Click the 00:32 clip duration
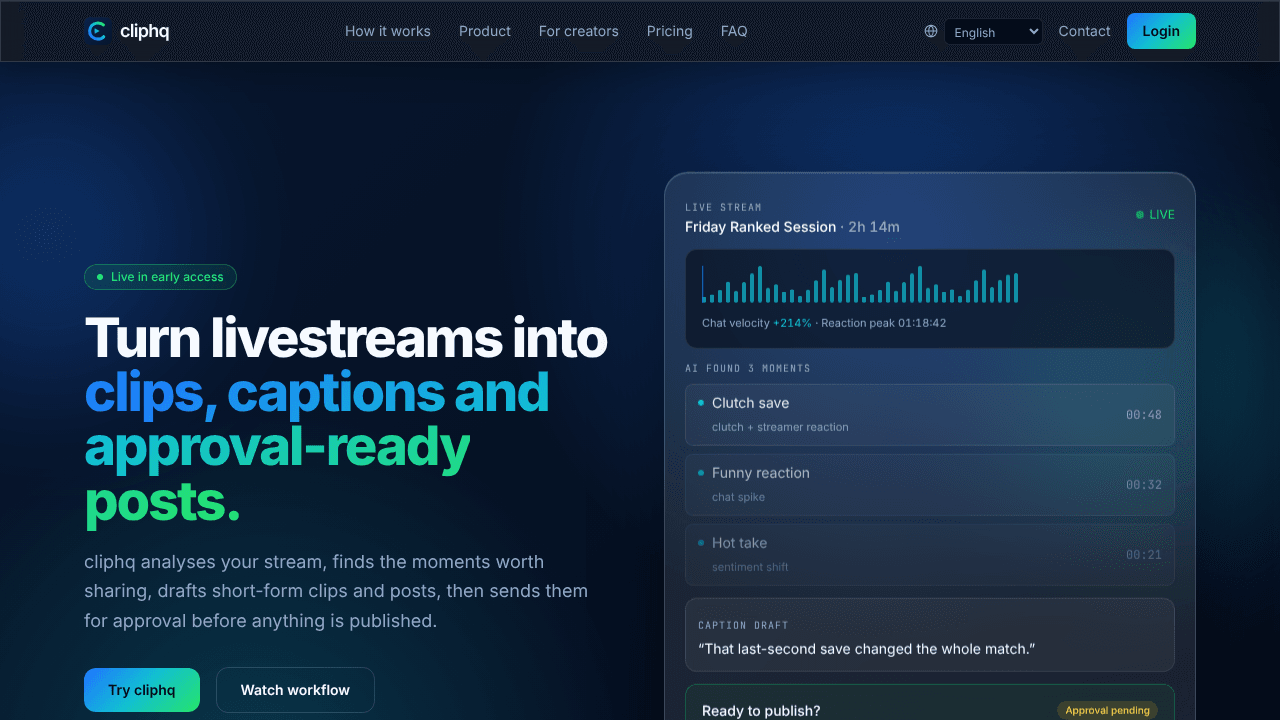Viewport: 1280px width, 720px height. [x=1144, y=484]
